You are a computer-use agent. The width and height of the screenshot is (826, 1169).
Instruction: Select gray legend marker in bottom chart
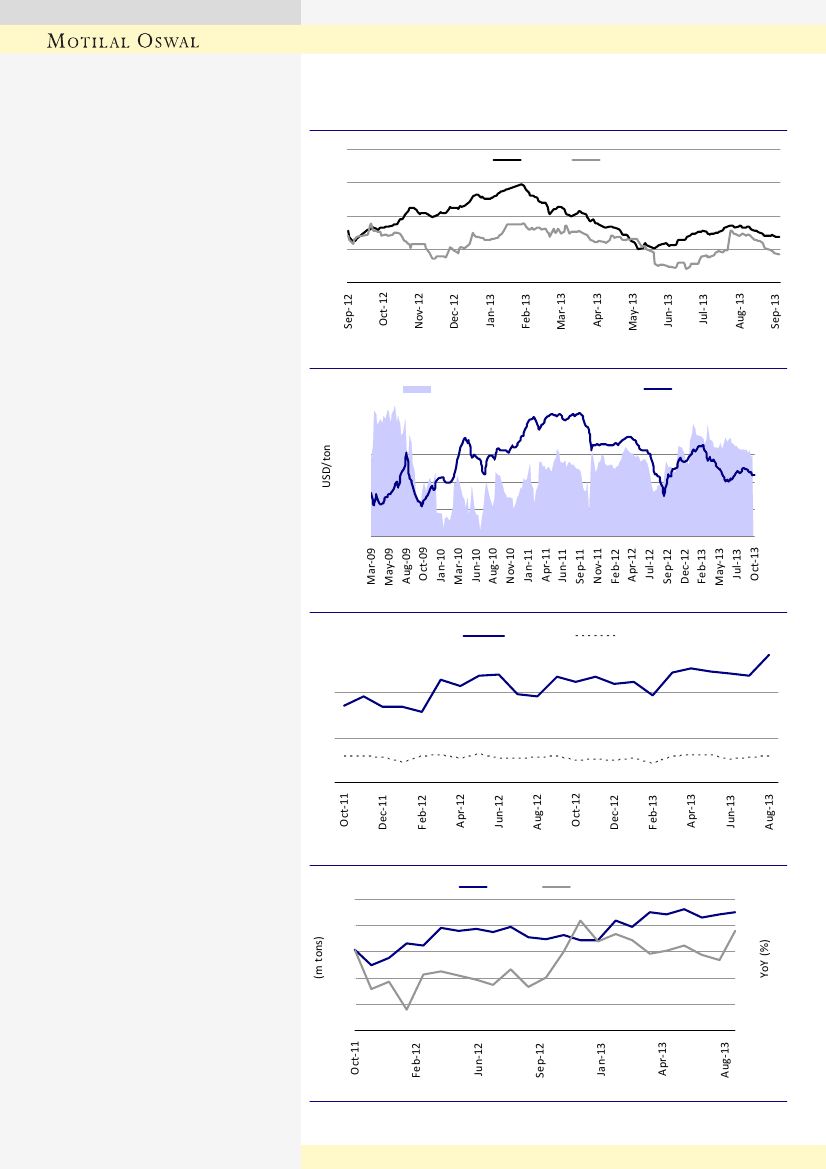pos(556,886)
